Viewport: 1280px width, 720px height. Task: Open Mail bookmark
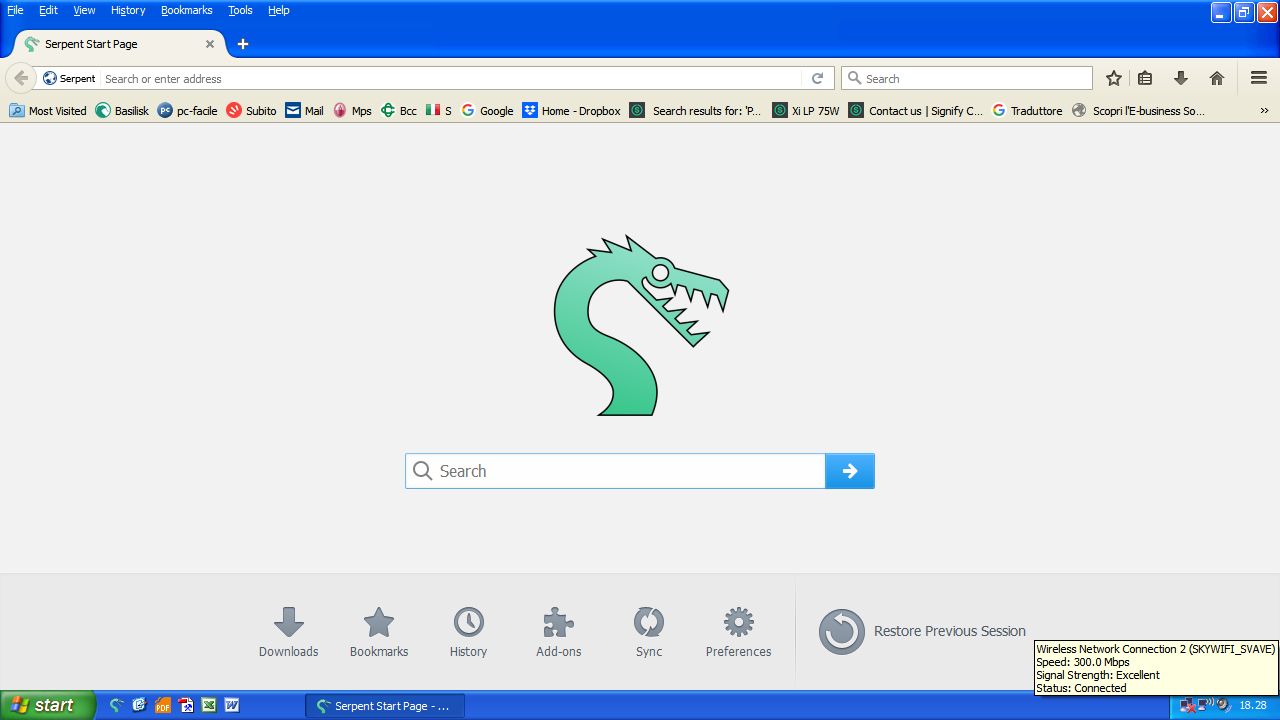(x=305, y=111)
